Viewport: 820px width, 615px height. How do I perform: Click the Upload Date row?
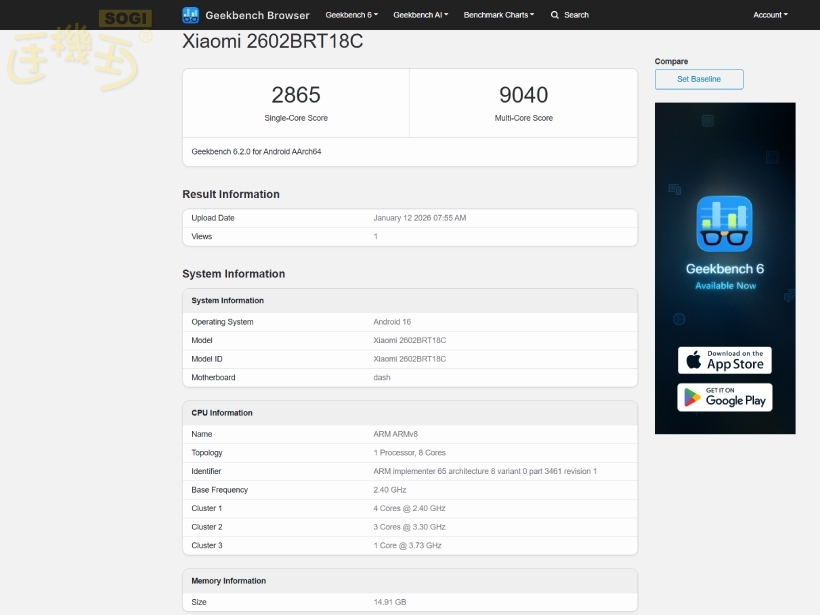point(409,218)
